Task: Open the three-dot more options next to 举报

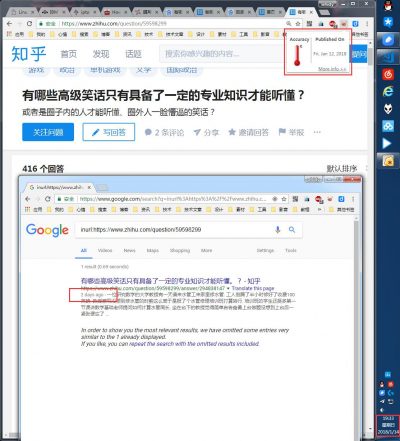Action: point(317,132)
